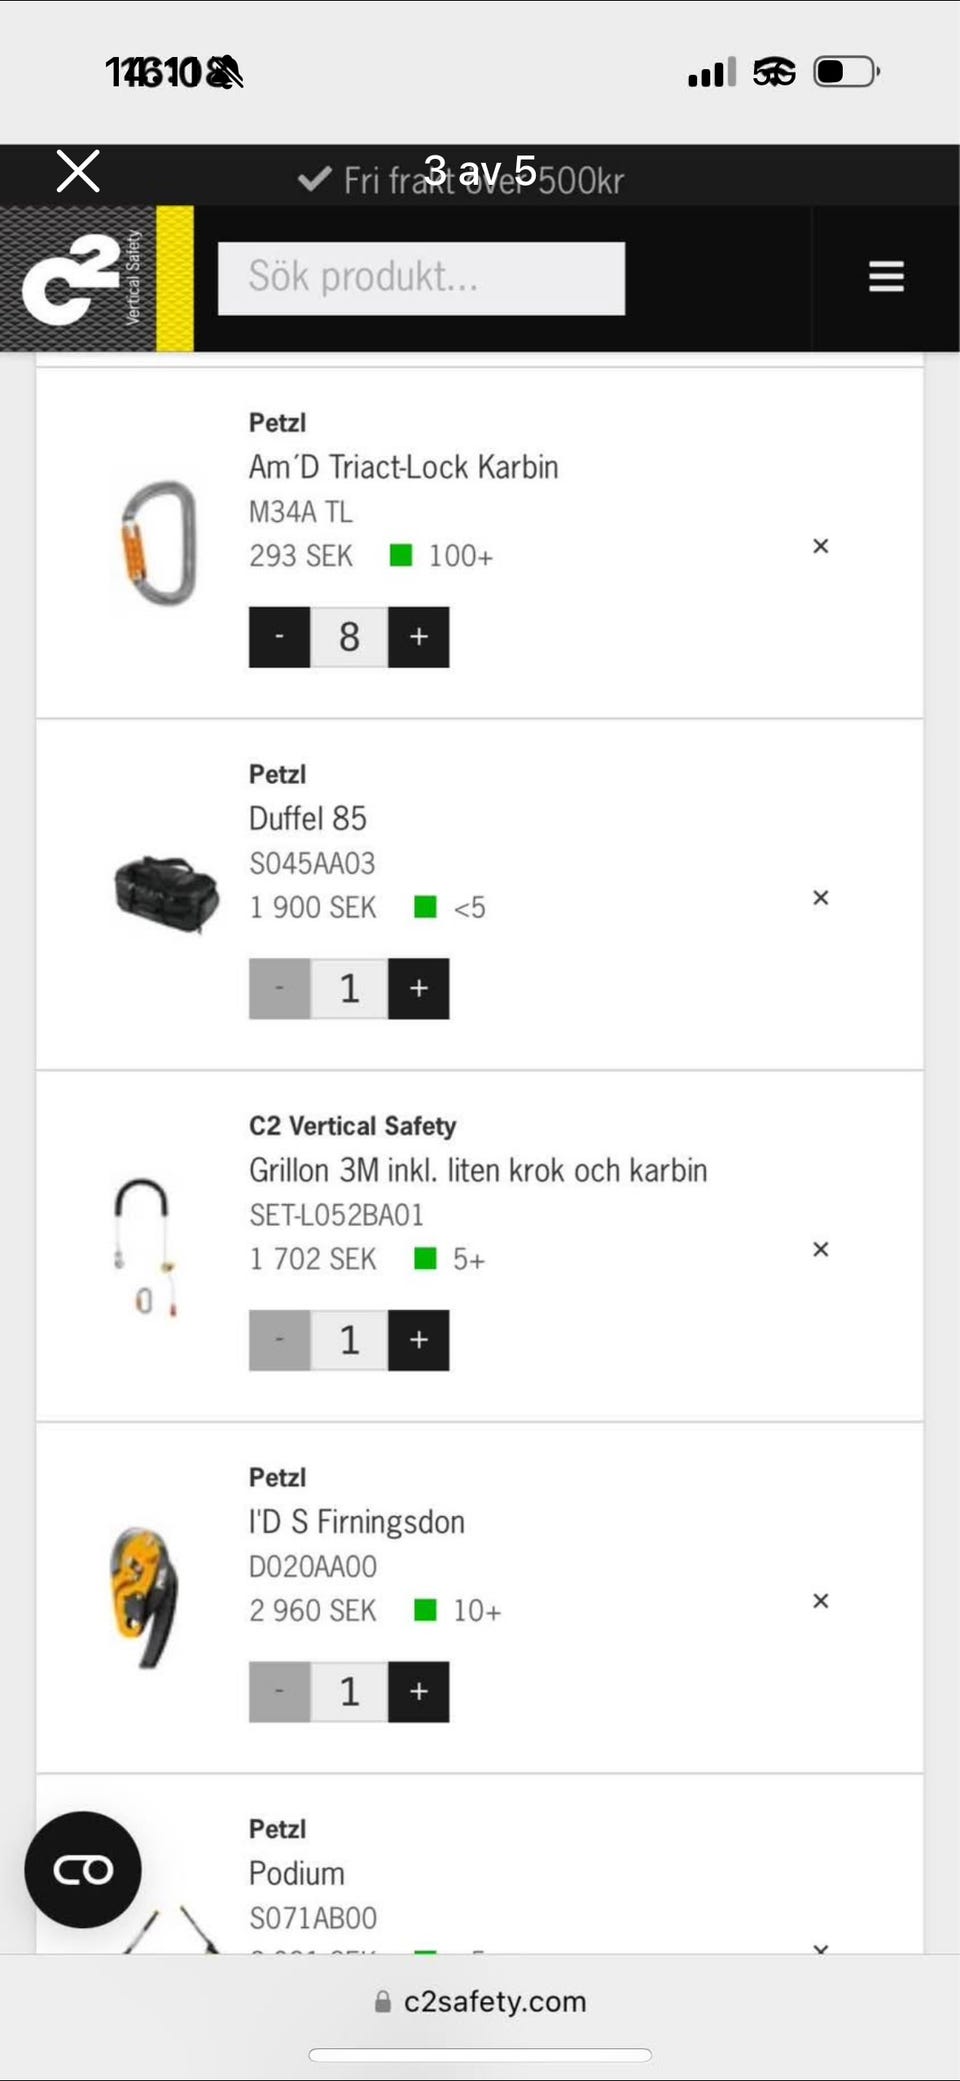Open I'D S Firningsdon product page
Viewport: 960px width, 2081px height.
pyautogui.click(x=357, y=1522)
